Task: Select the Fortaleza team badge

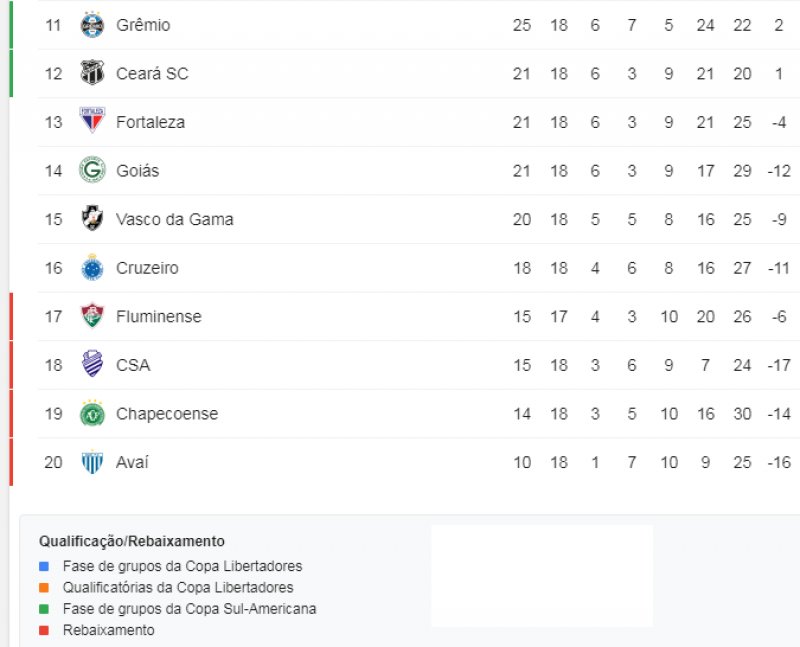Action: pyautogui.click(x=92, y=120)
